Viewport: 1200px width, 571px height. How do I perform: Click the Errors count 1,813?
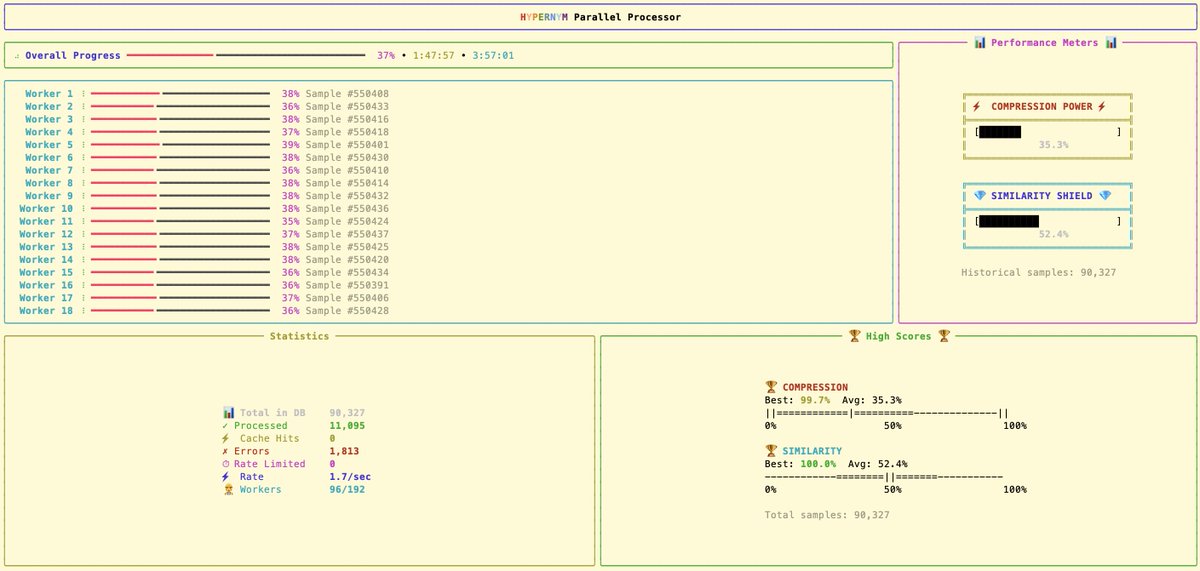click(x=344, y=451)
